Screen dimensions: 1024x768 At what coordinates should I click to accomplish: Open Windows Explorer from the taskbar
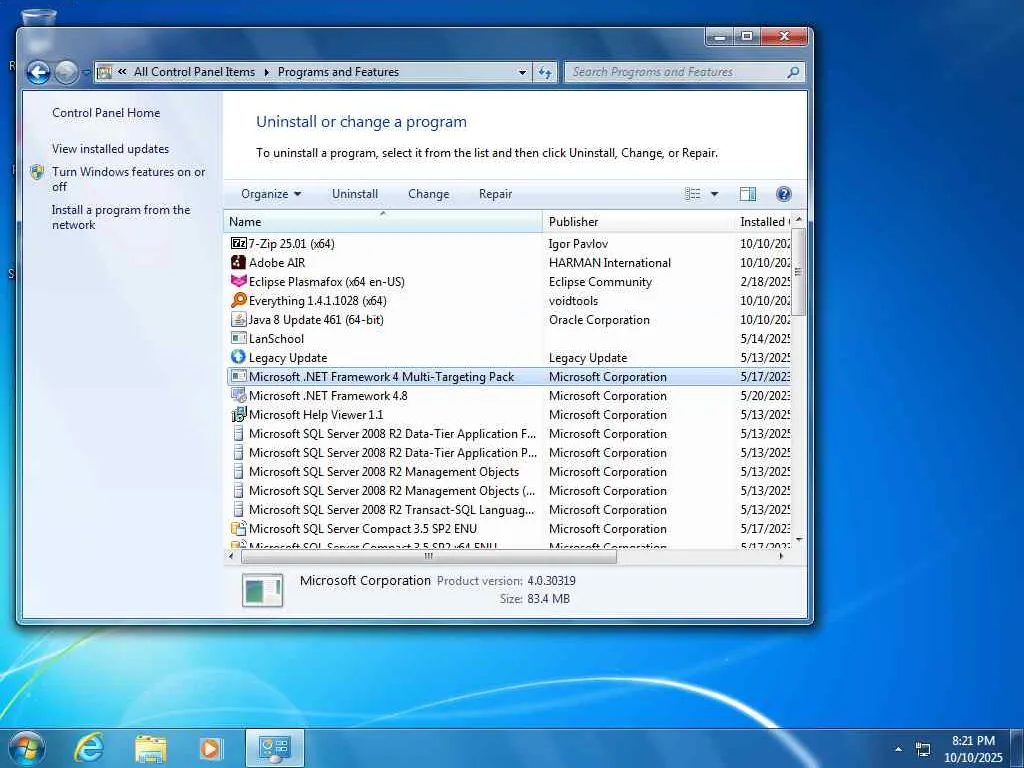click(150, 749)
